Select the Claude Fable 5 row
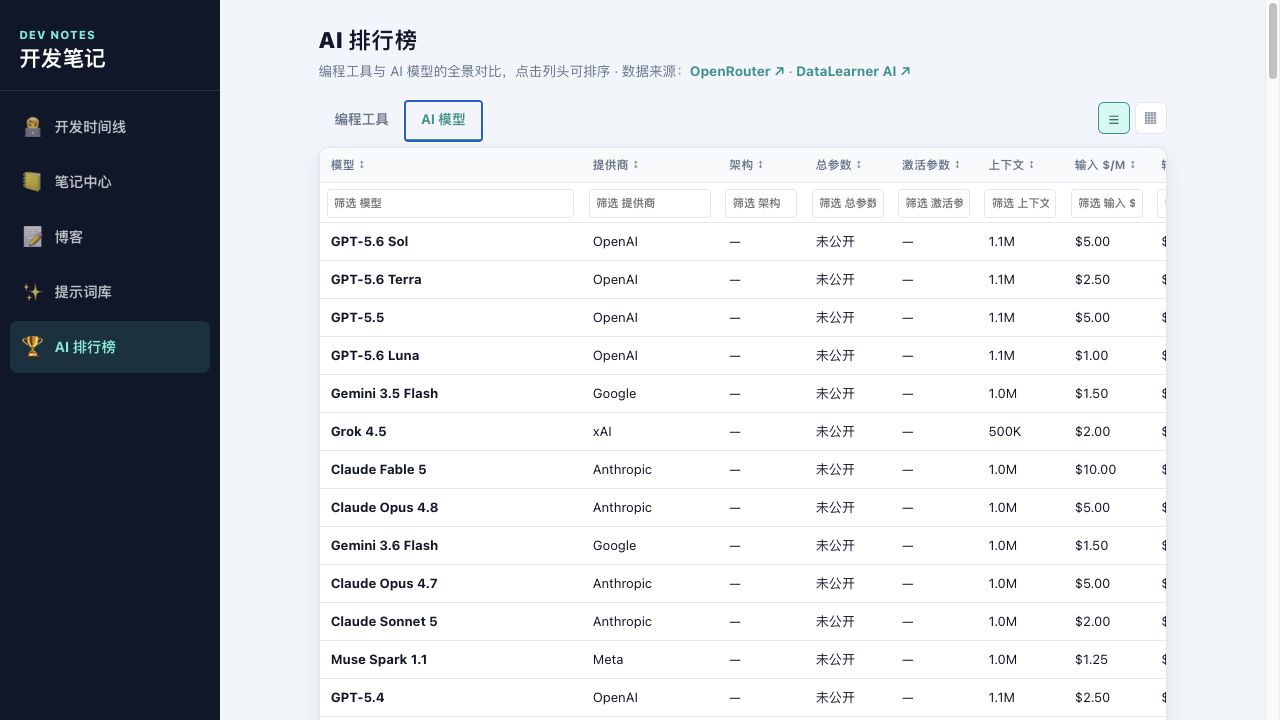The image size is (1280, 720). click(743, 470)
